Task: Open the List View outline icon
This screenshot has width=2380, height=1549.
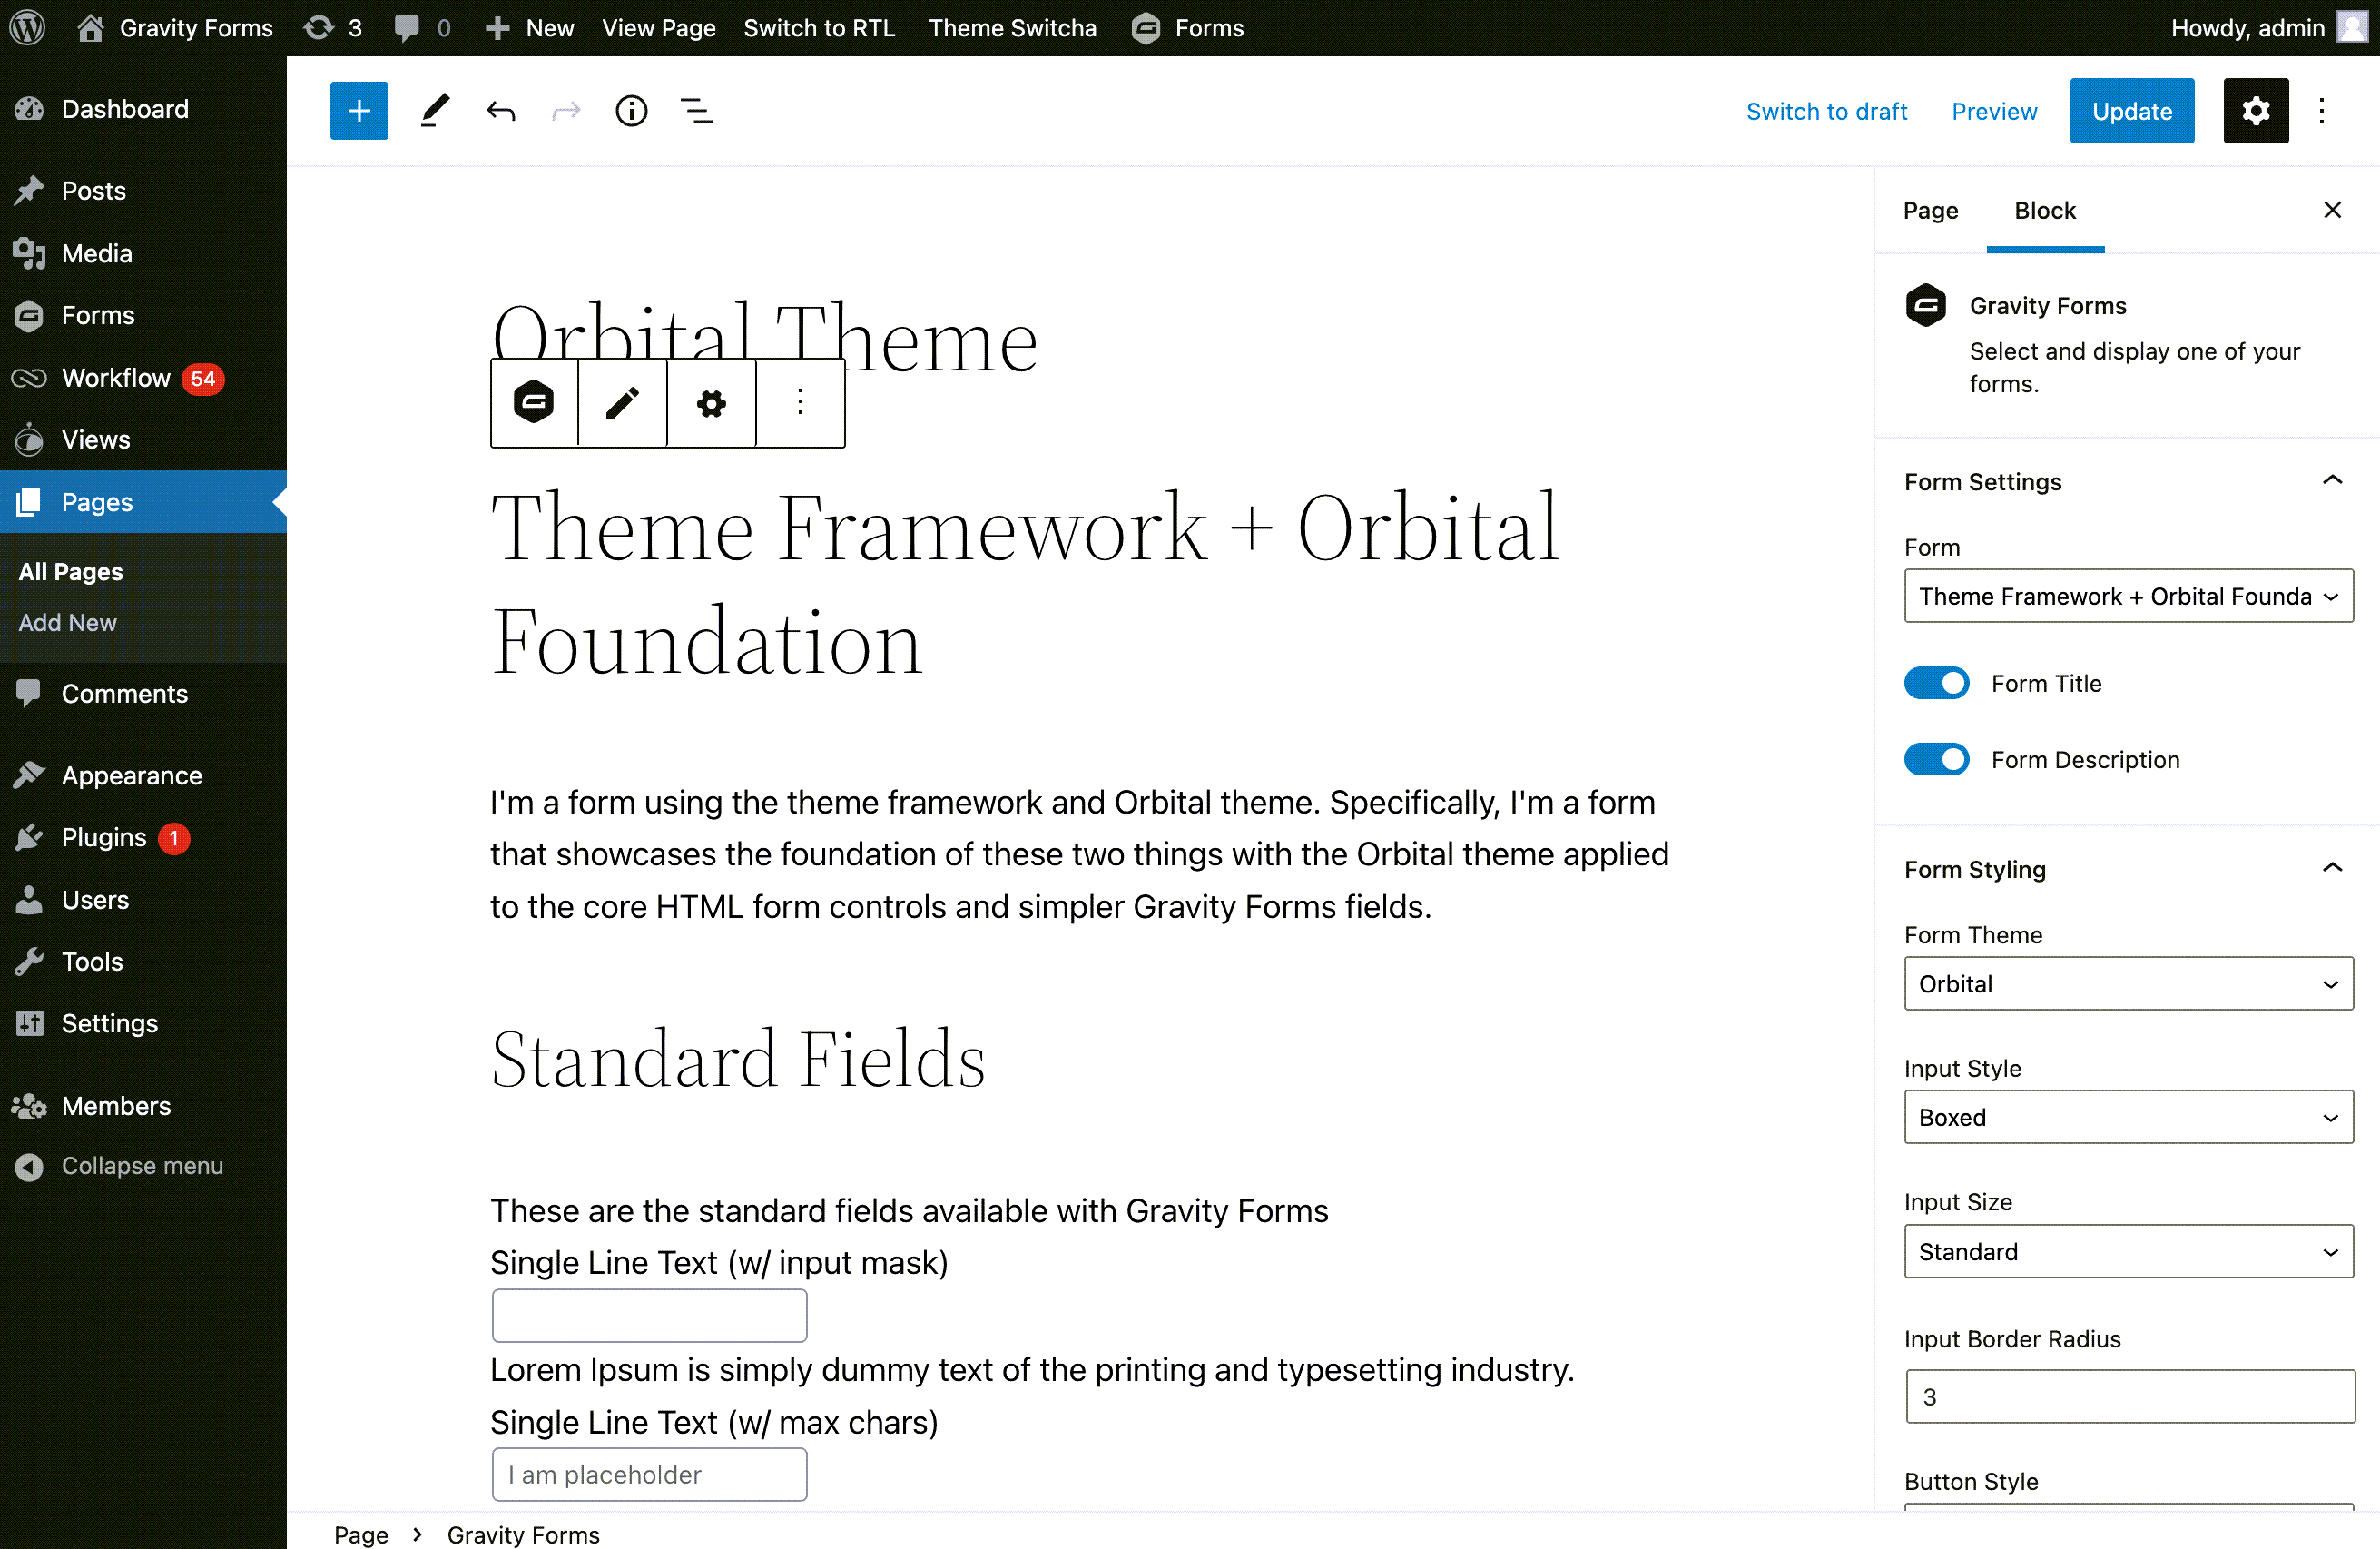Action: pos(697,110)
